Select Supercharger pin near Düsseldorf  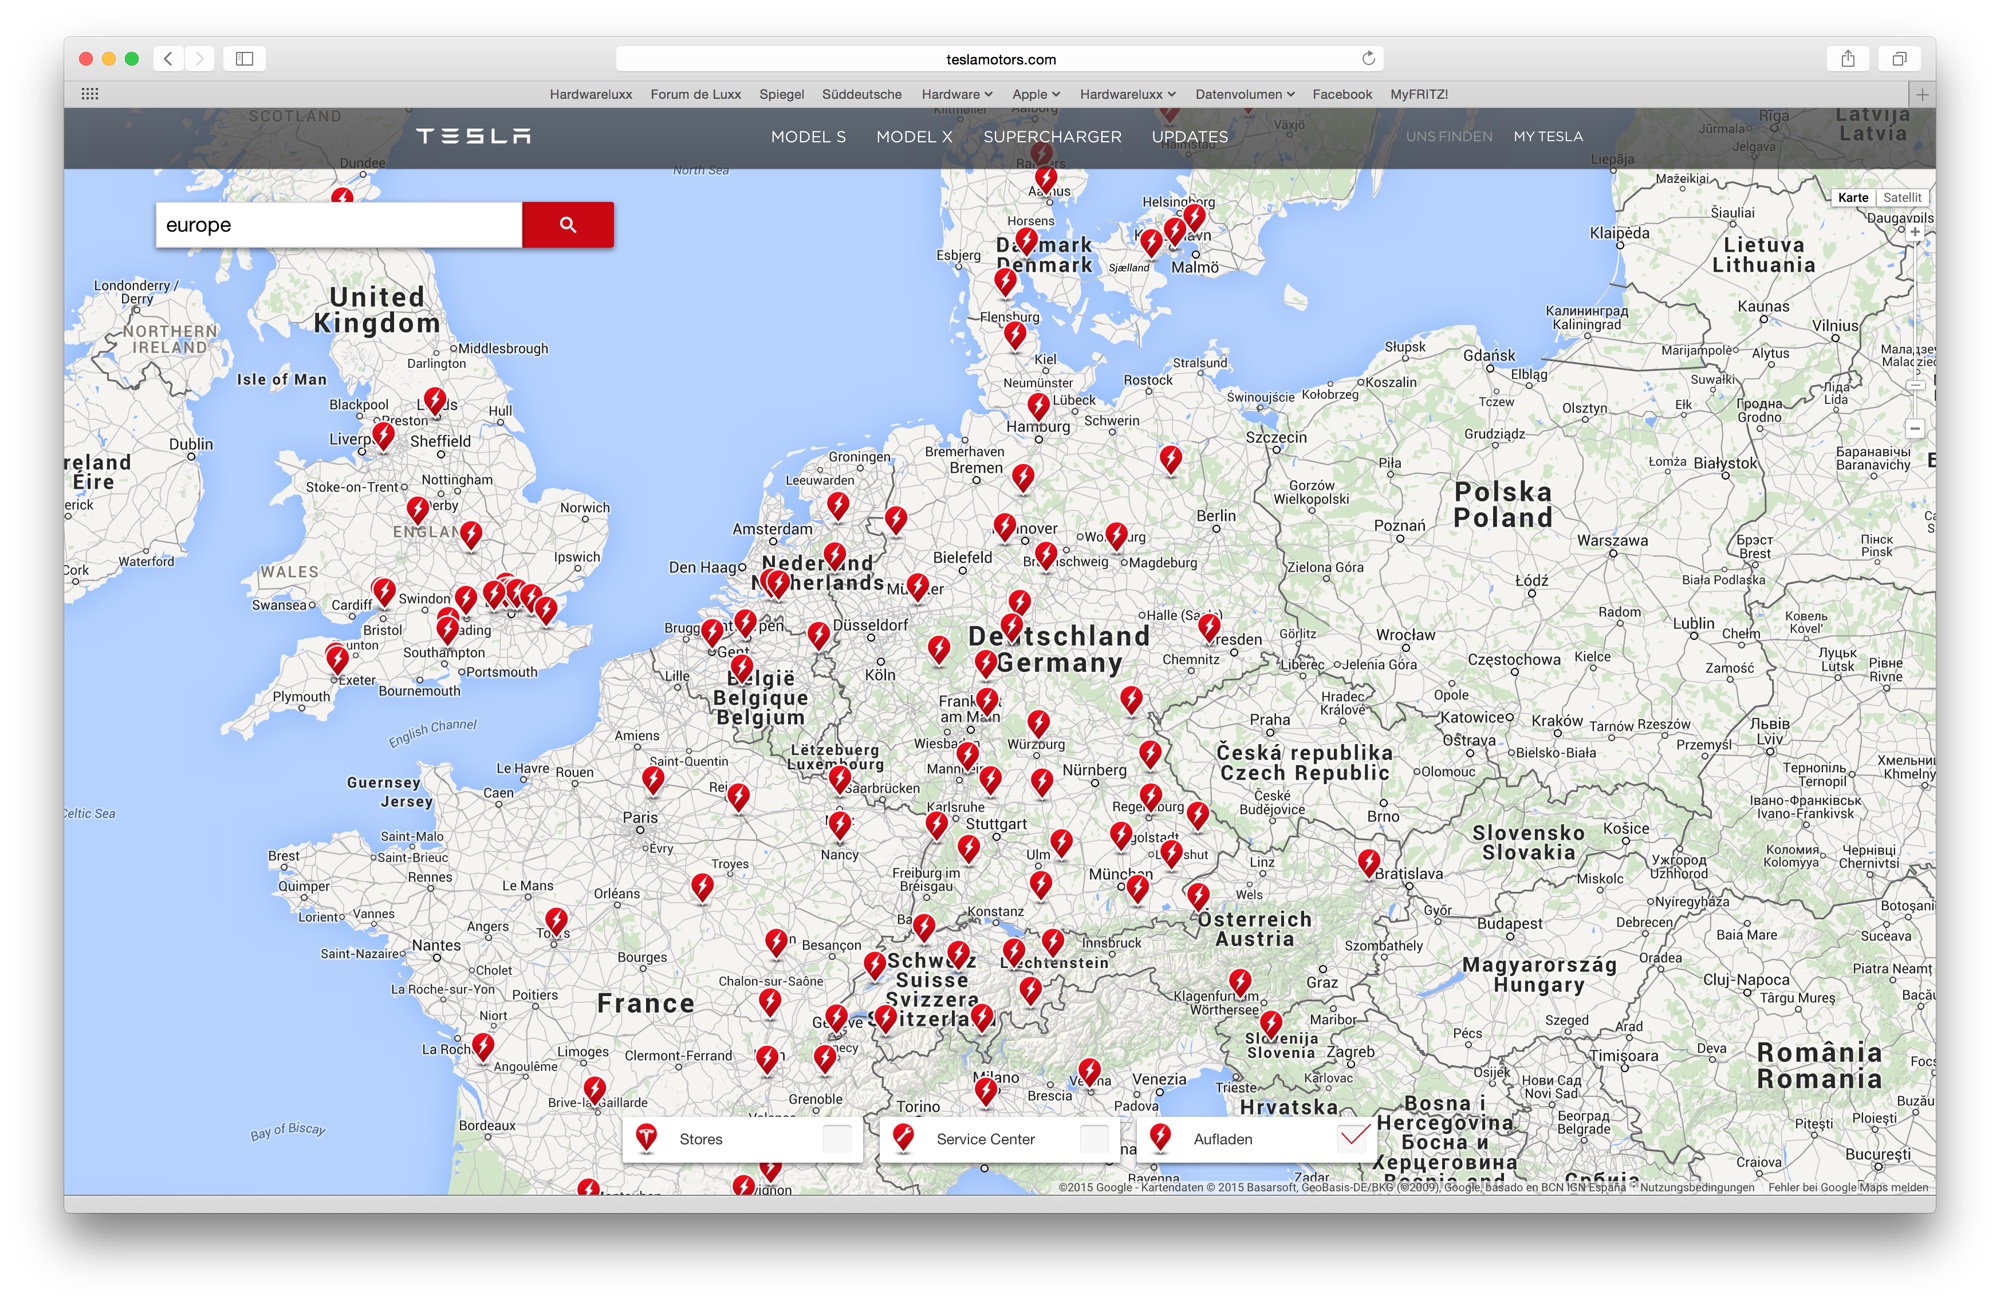click(x=819, y=635)
